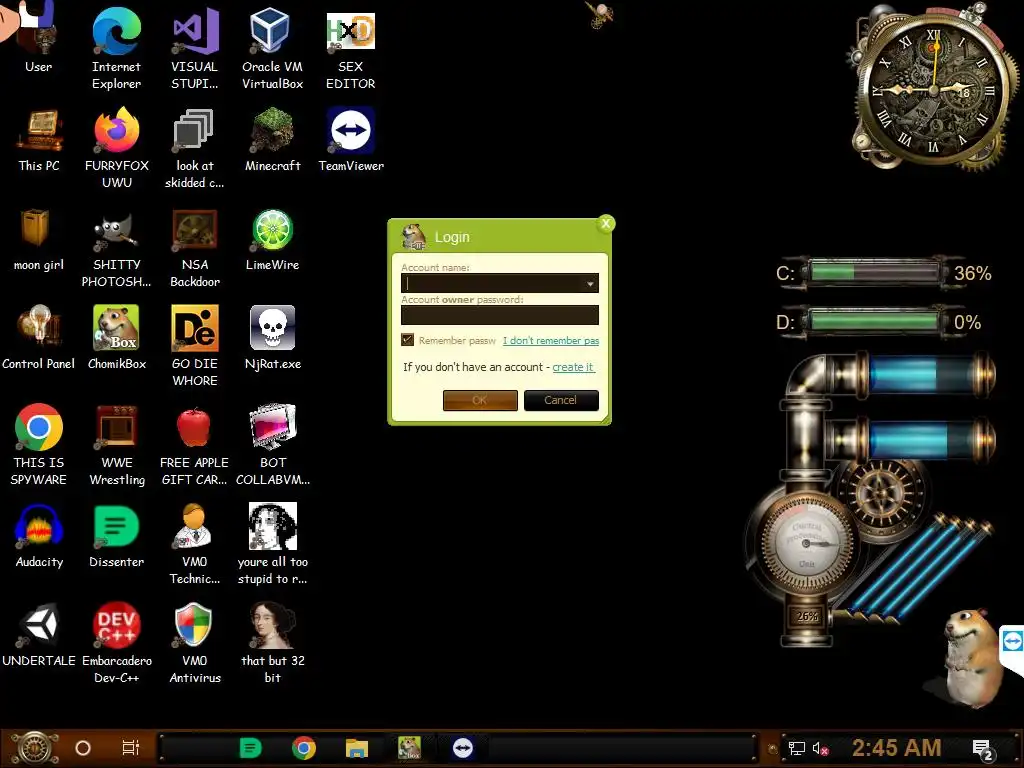Expand the Account name dropdown arrow
1024x768 pixels.
(x=590, y=283)
